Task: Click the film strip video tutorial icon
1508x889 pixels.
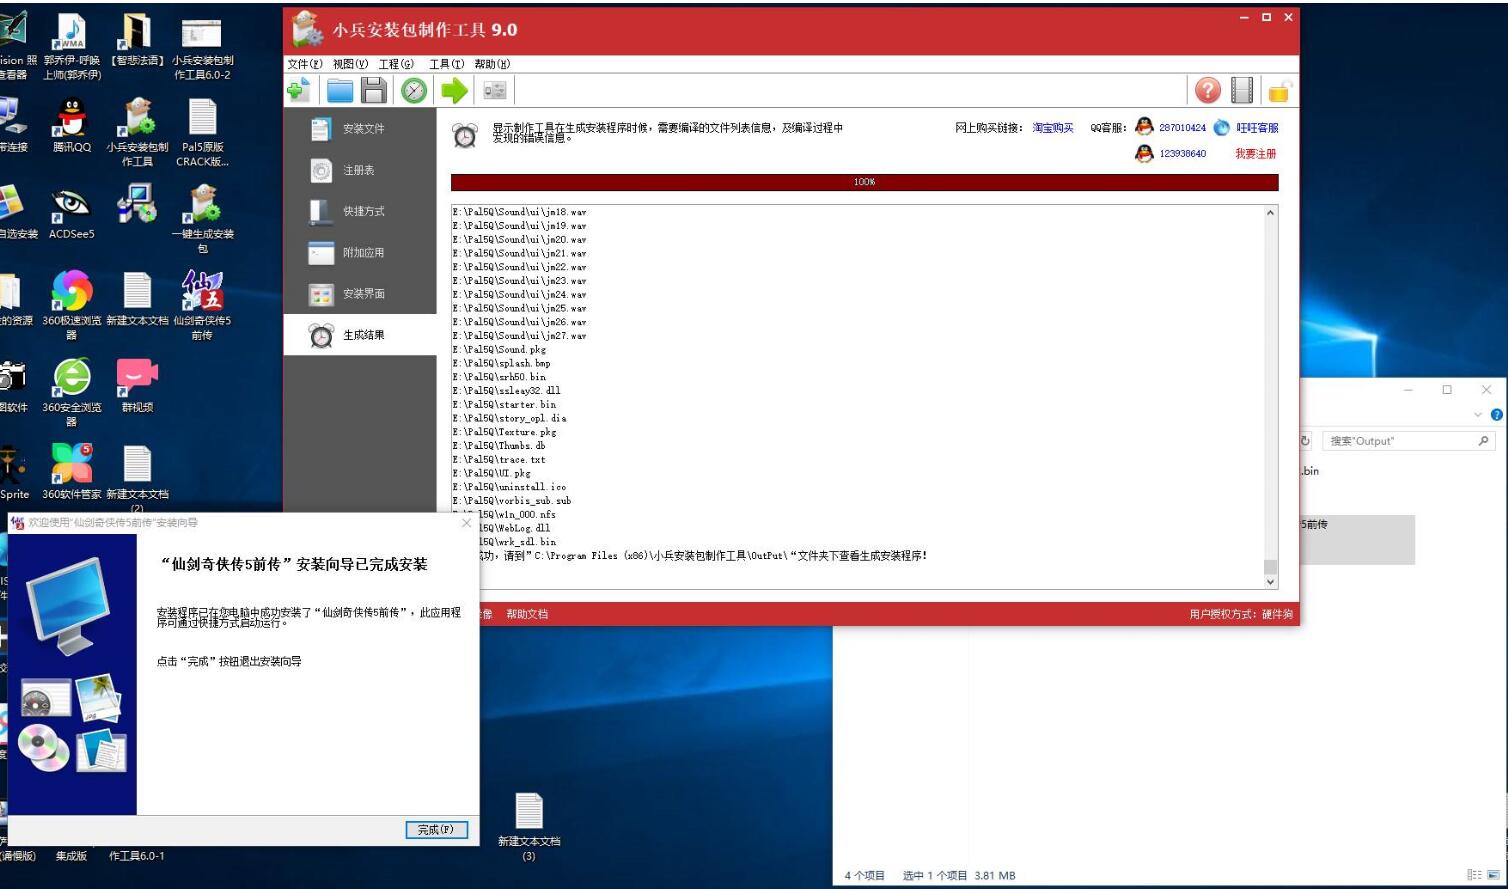Action: pos(1242,91)
